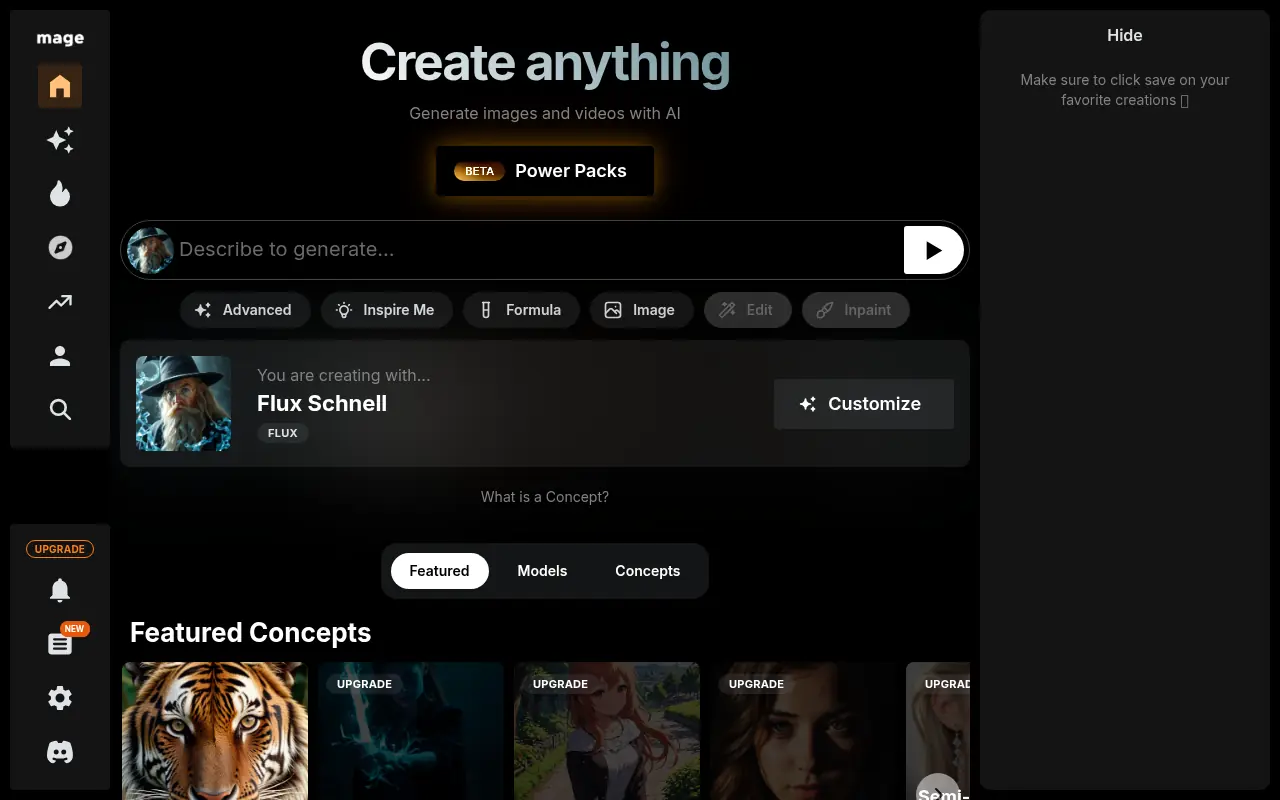Open the compass Explore icon
The height and width of the screenshot is (800, 1280).
(60, 247)
